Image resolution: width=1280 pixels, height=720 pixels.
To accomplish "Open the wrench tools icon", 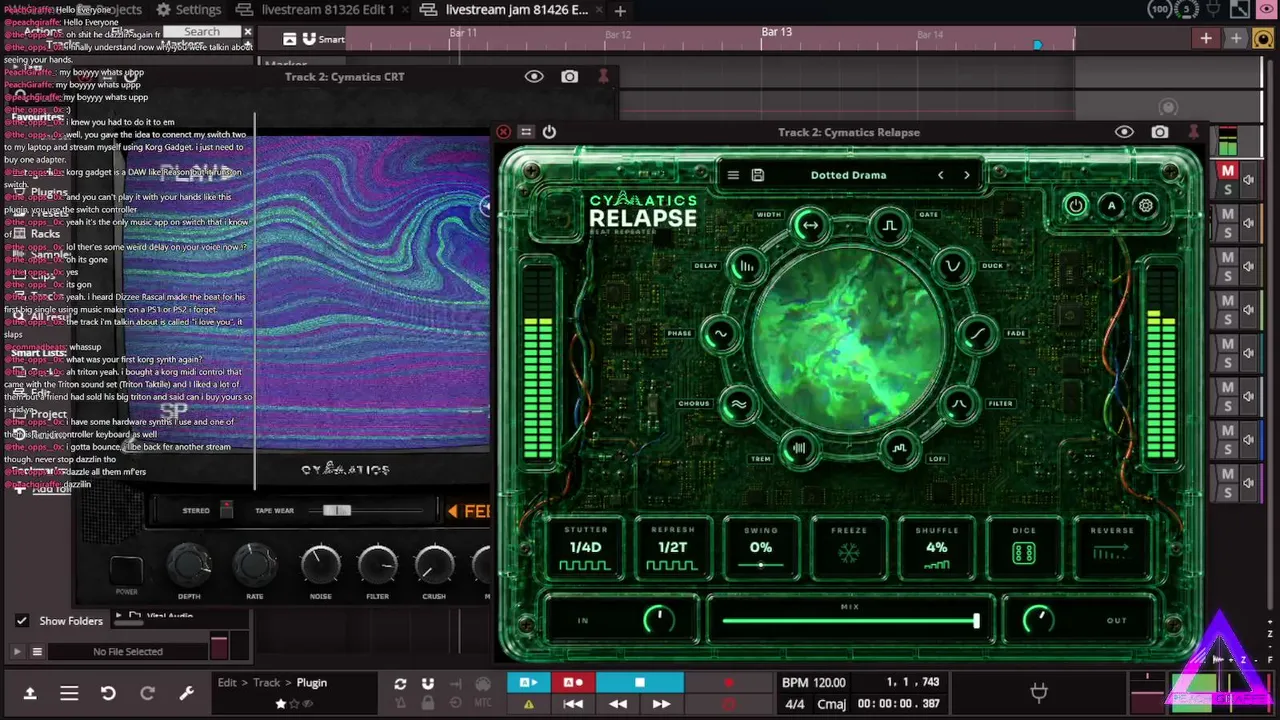I will pyautogui.click(x=186, y=693).
